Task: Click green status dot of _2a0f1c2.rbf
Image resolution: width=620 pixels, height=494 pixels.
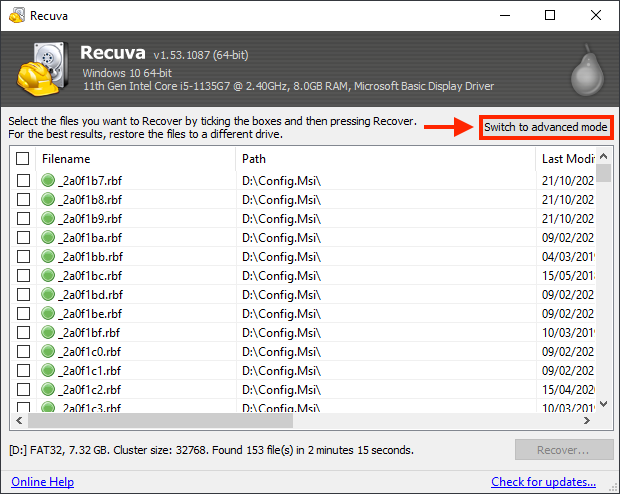Action: click(x=48, y=389)
